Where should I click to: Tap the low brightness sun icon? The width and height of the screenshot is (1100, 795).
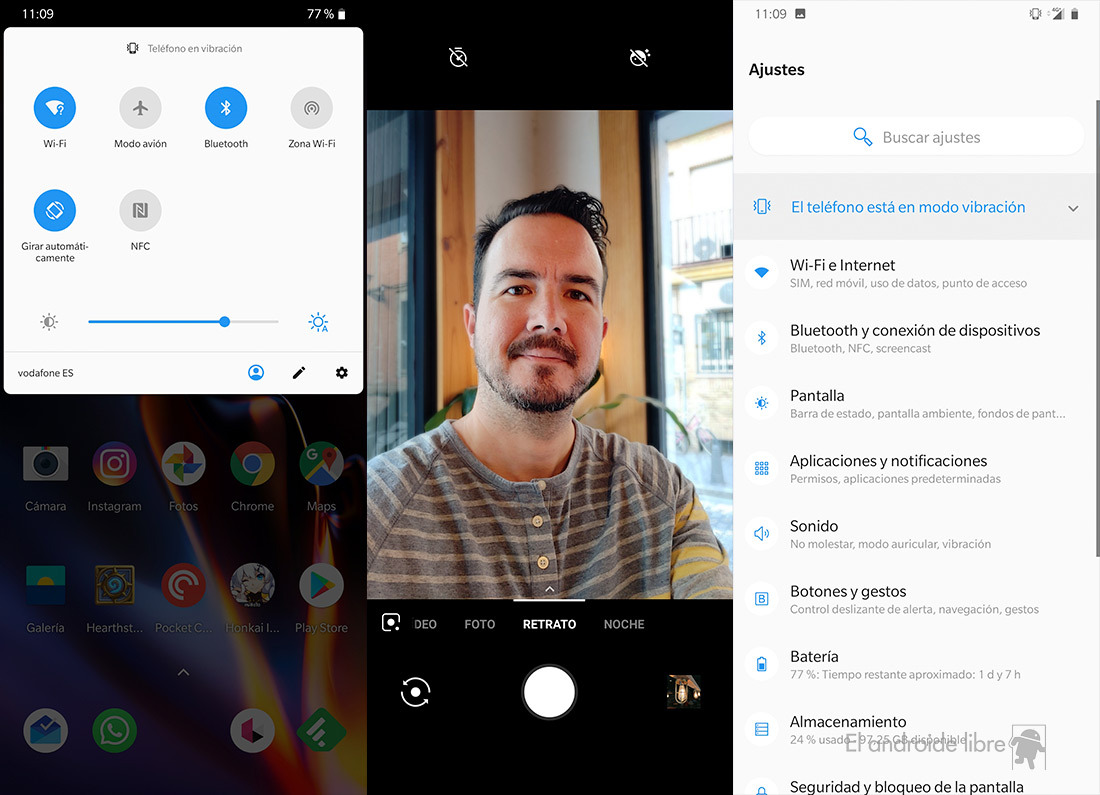pyautogui.click(x=49, y=322)
